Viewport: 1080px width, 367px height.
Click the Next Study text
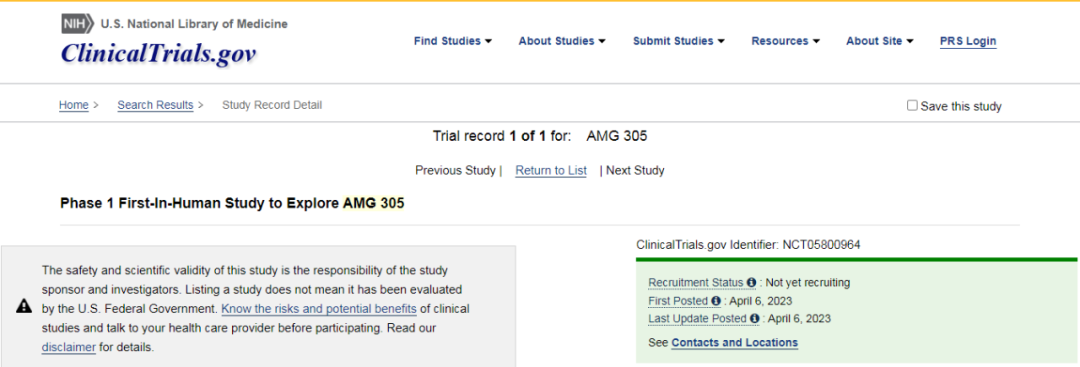click(x=635, y=170)
